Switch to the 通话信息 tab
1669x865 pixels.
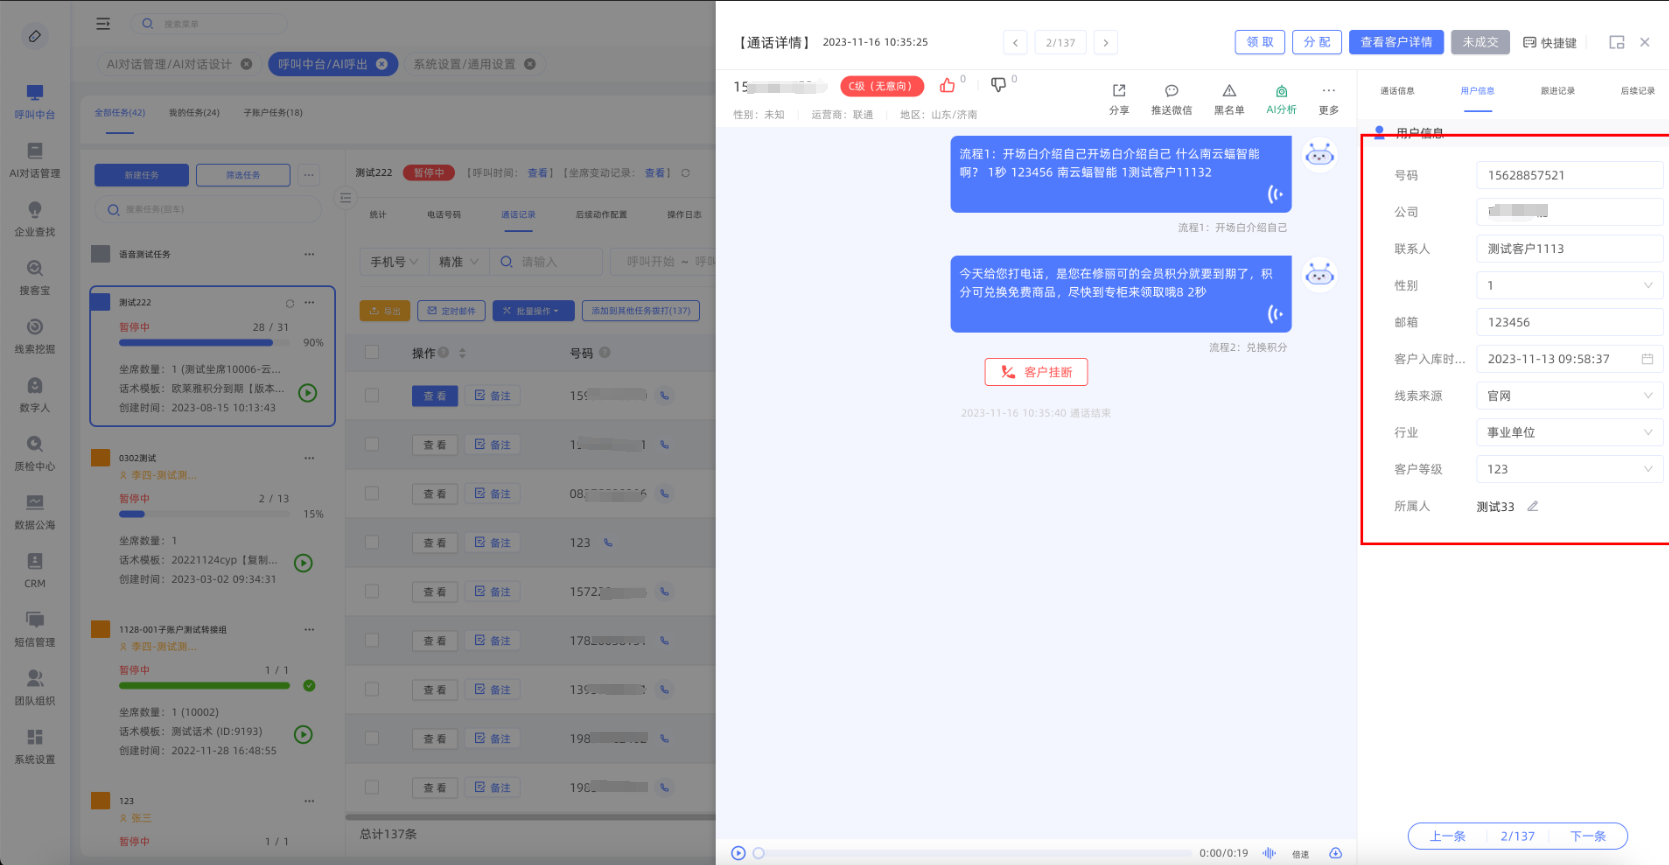pos(1397,91)
